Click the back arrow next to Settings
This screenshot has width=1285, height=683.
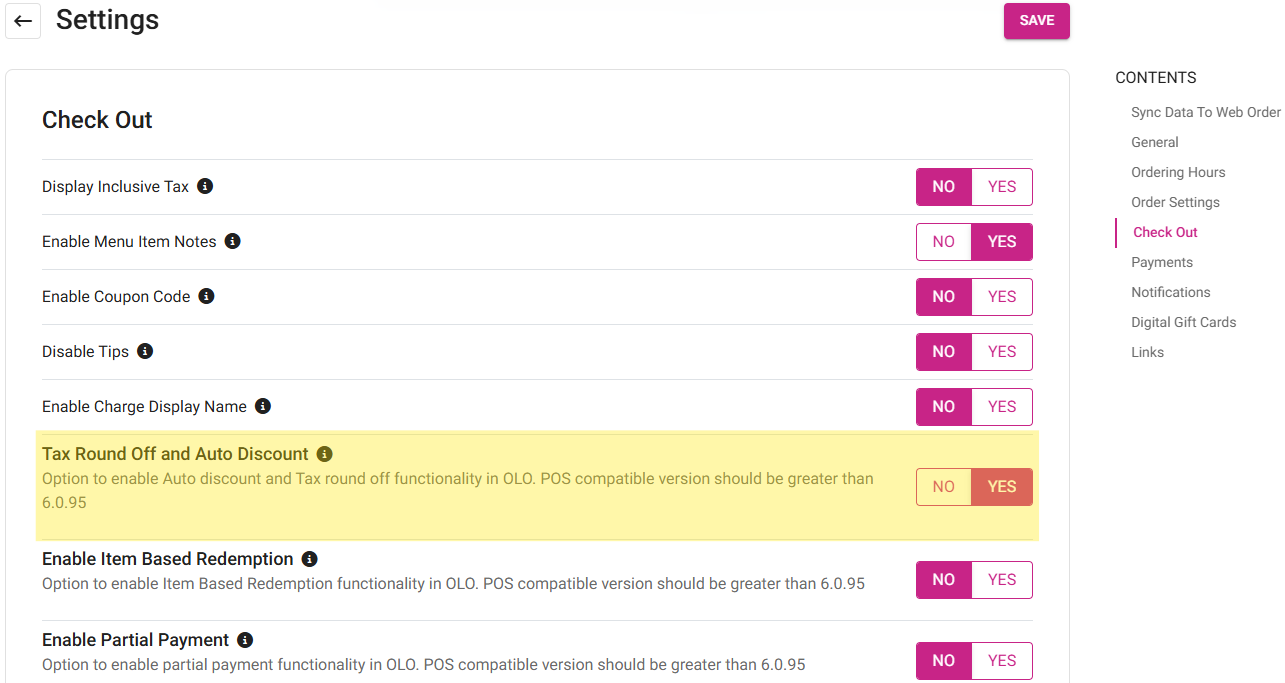coord(23,21)
